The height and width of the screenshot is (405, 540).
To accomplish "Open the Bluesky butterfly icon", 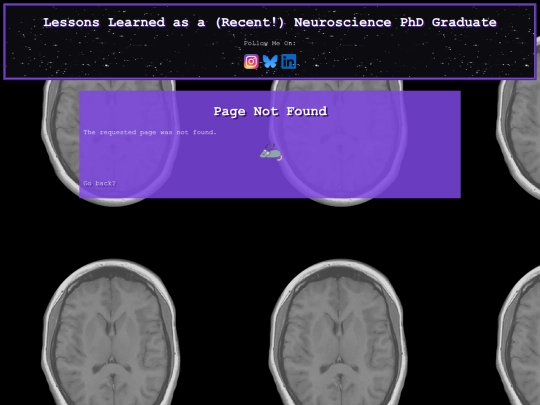I will (270, 62).
